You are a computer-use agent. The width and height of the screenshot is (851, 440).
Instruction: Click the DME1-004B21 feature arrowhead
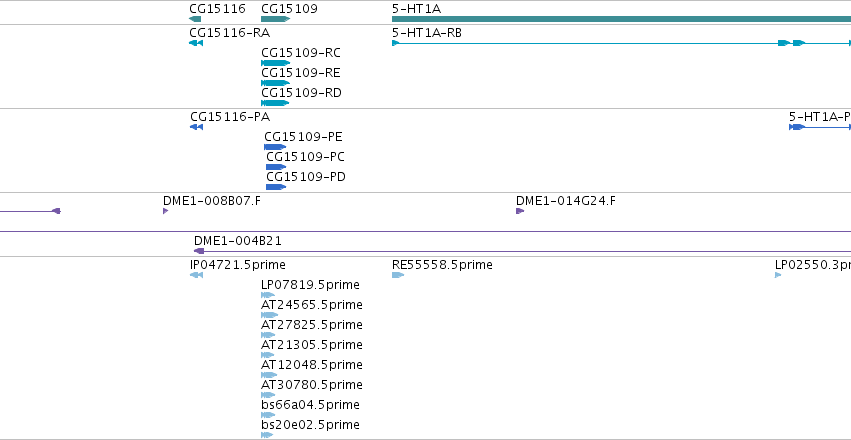199,251
